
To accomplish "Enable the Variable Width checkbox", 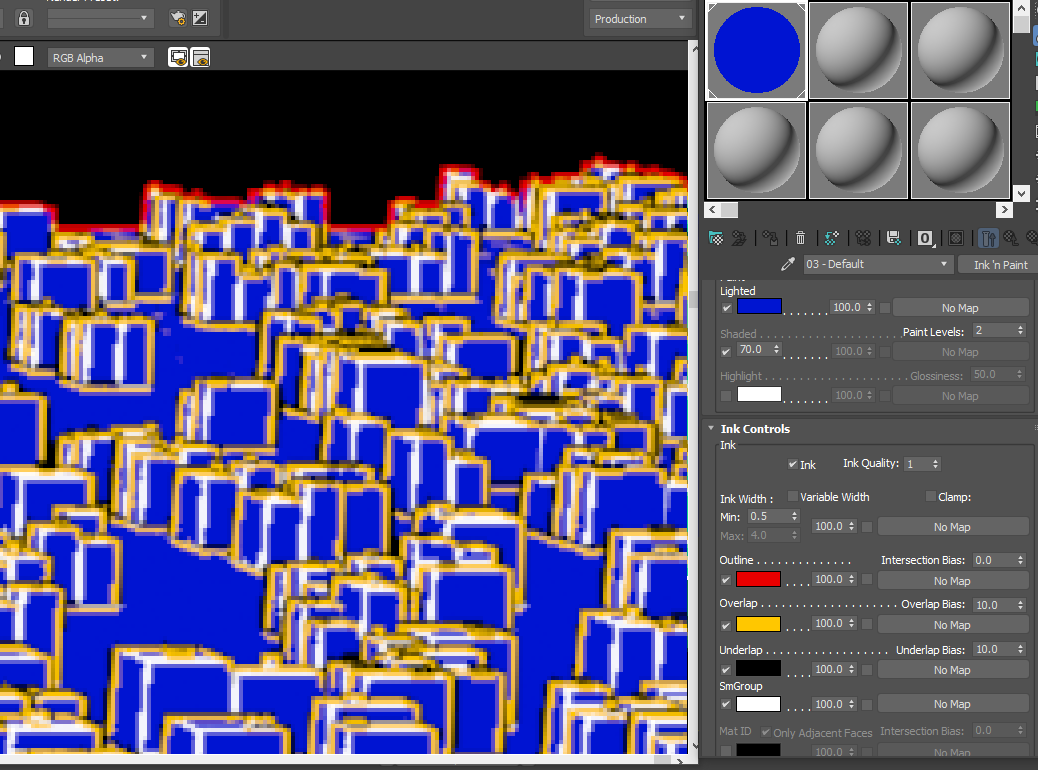I will point(792,496).
